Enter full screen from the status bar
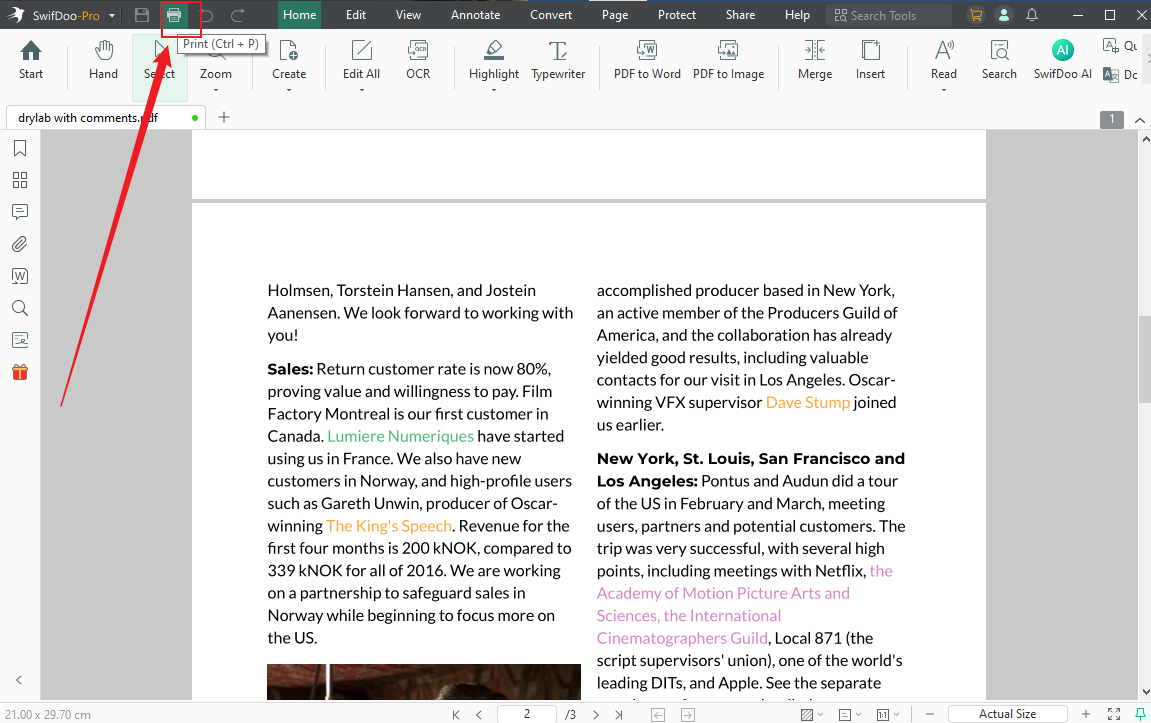 click(x=1114, y=714)
